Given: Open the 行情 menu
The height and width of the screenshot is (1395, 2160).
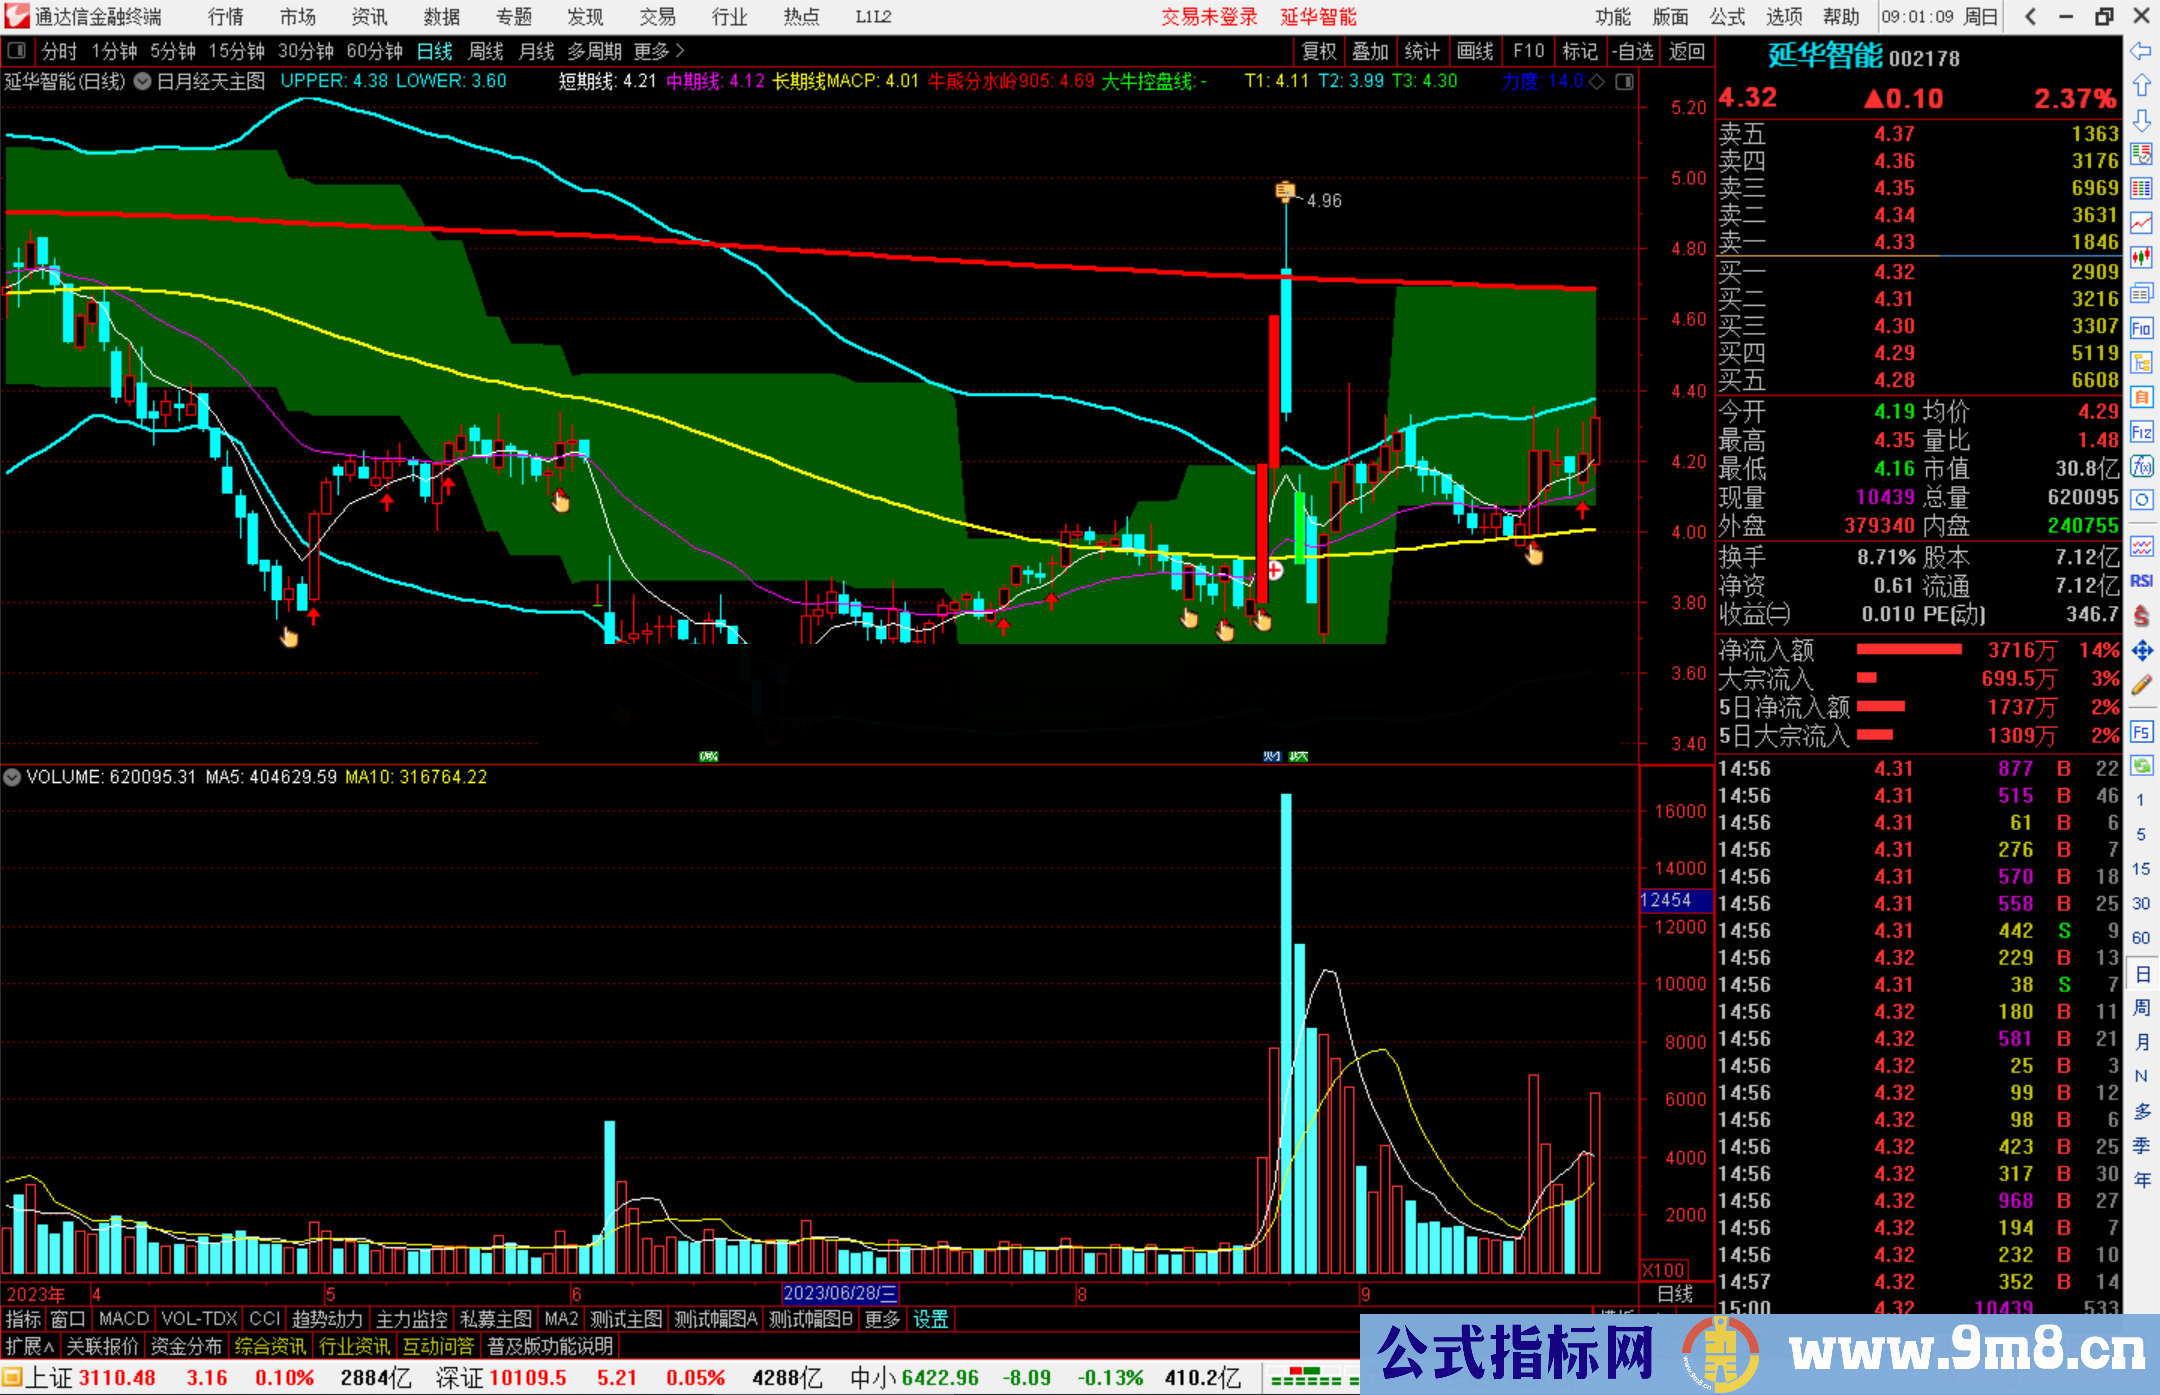Looking at the screenshot, I should 225,16.
